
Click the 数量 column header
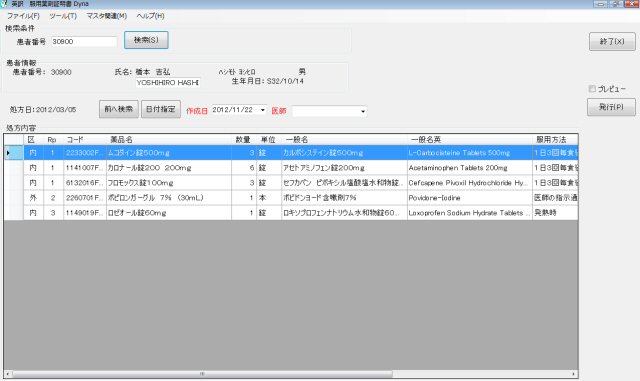(244, 140)
